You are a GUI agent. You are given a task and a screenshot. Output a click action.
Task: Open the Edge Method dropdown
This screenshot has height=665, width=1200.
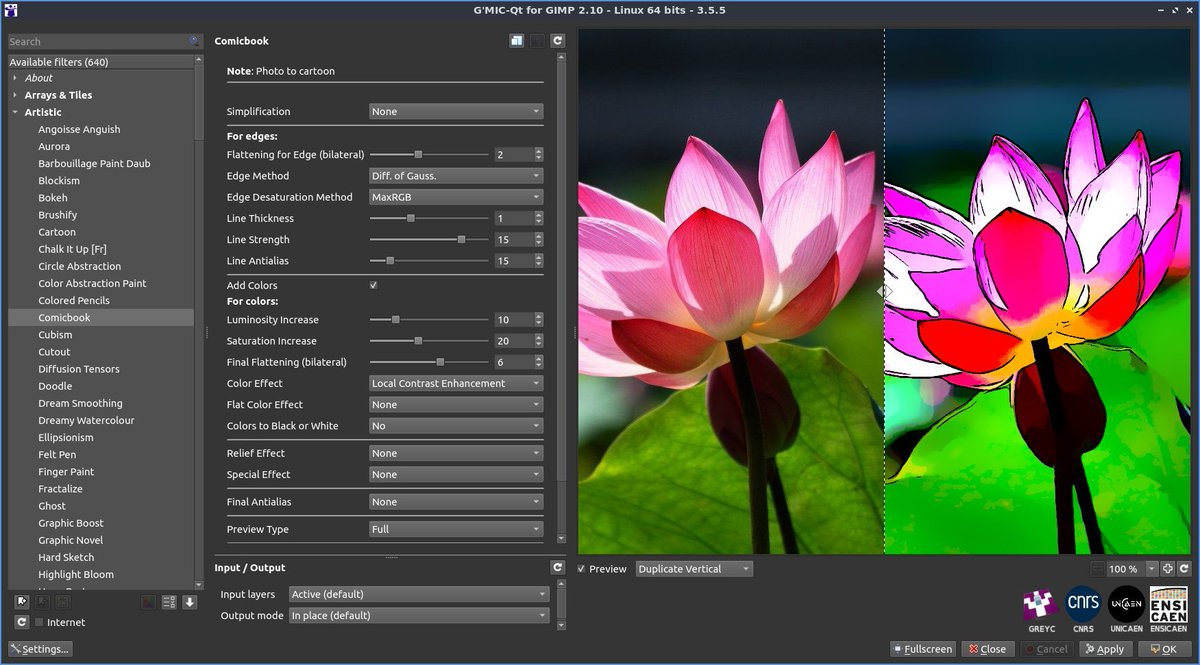coord(456,176)
